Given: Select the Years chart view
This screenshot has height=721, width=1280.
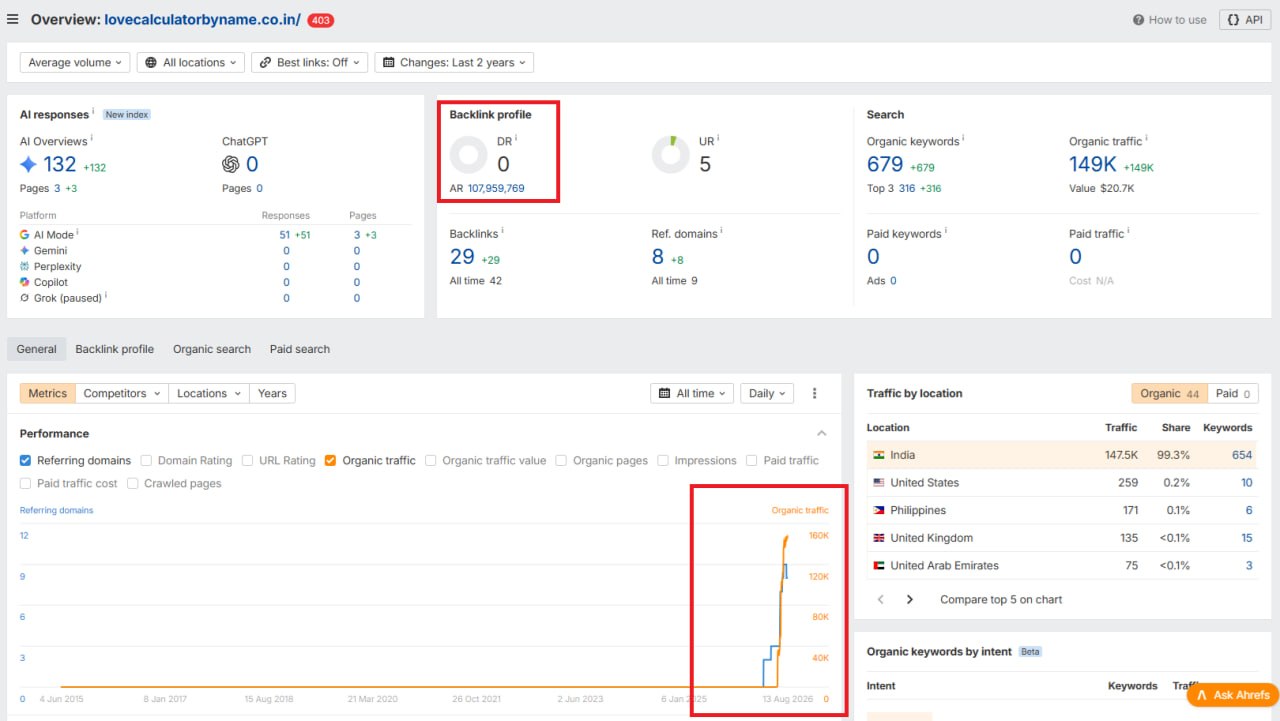Looking at the screenshot, I should tap(272, 394).
